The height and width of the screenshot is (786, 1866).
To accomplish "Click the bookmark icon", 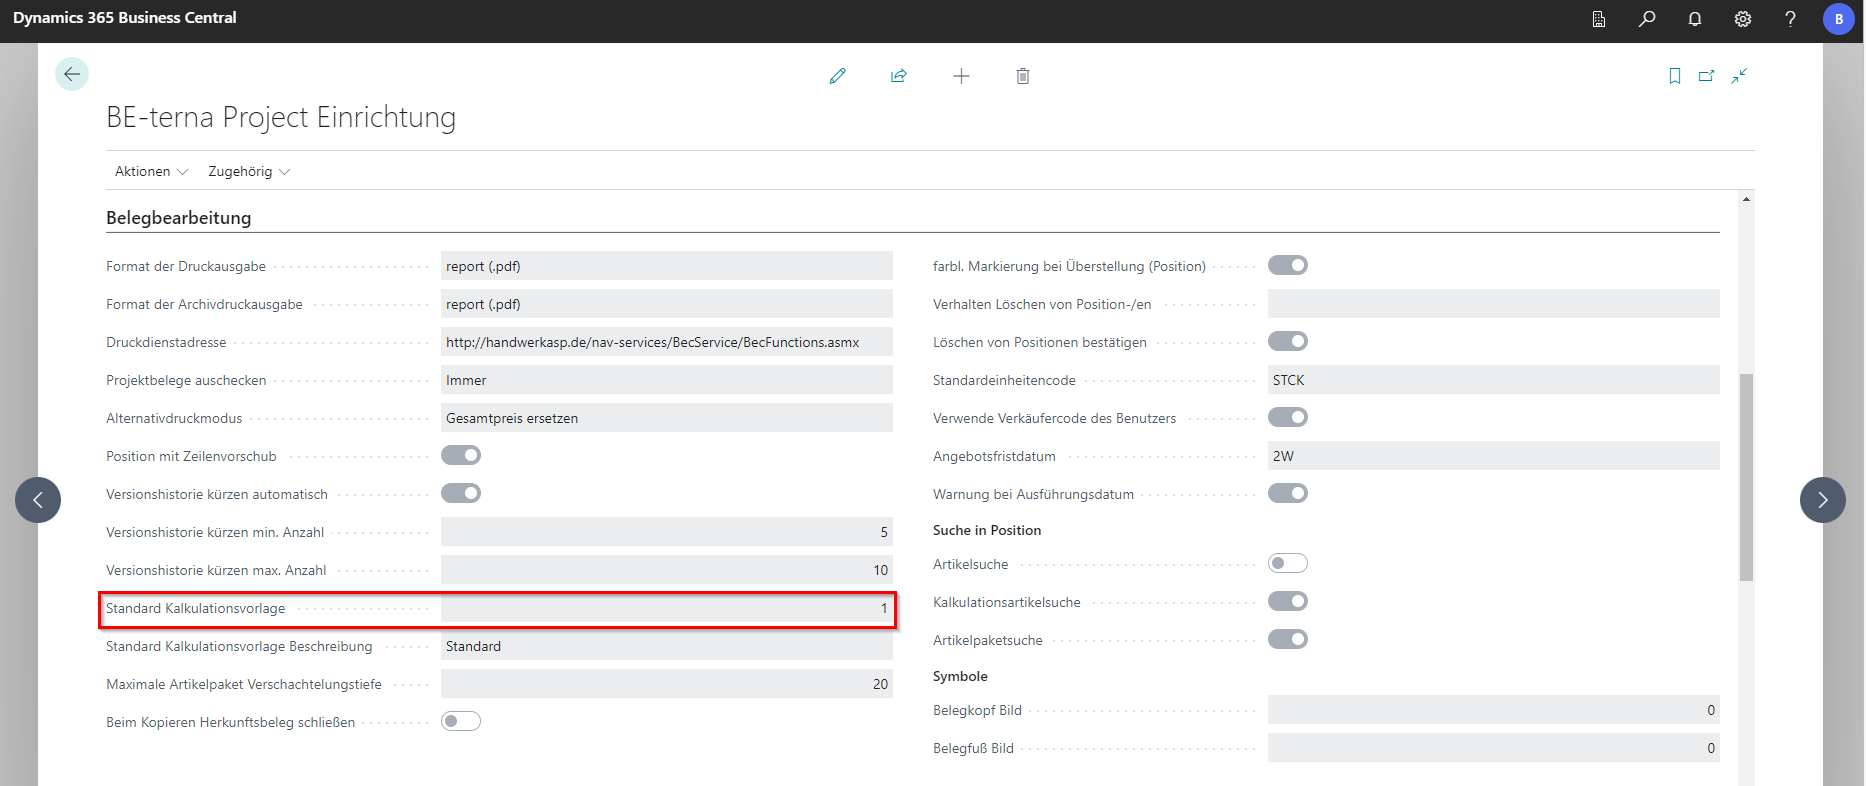I will click(1675, 76).
